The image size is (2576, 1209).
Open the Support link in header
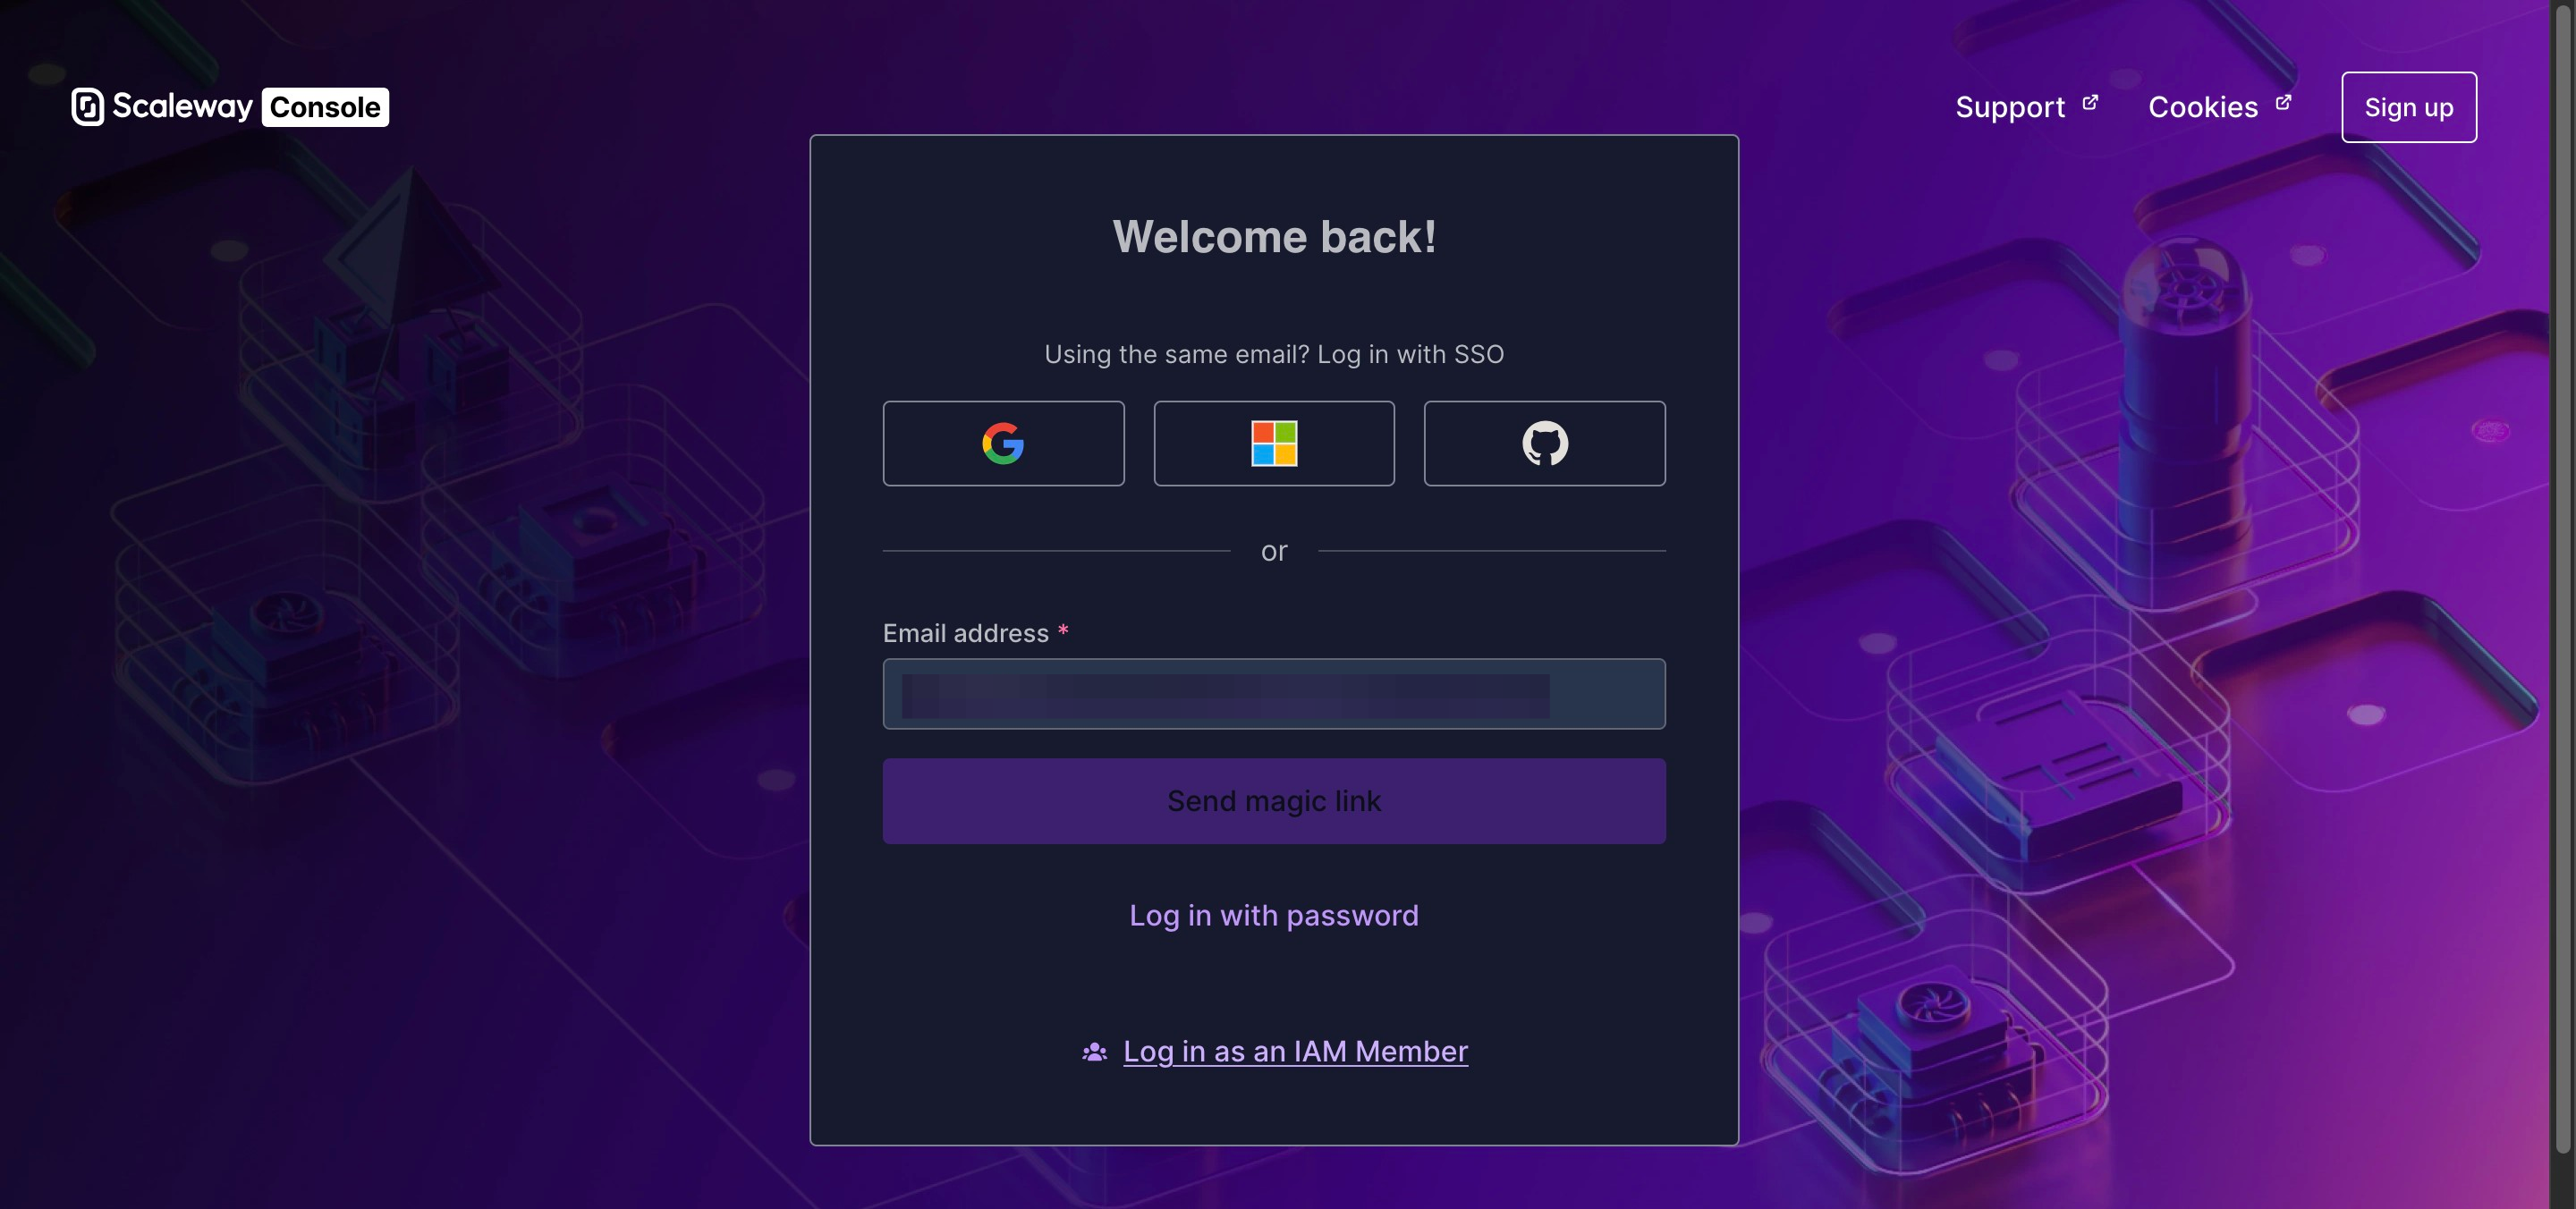tap(2010, 107)
